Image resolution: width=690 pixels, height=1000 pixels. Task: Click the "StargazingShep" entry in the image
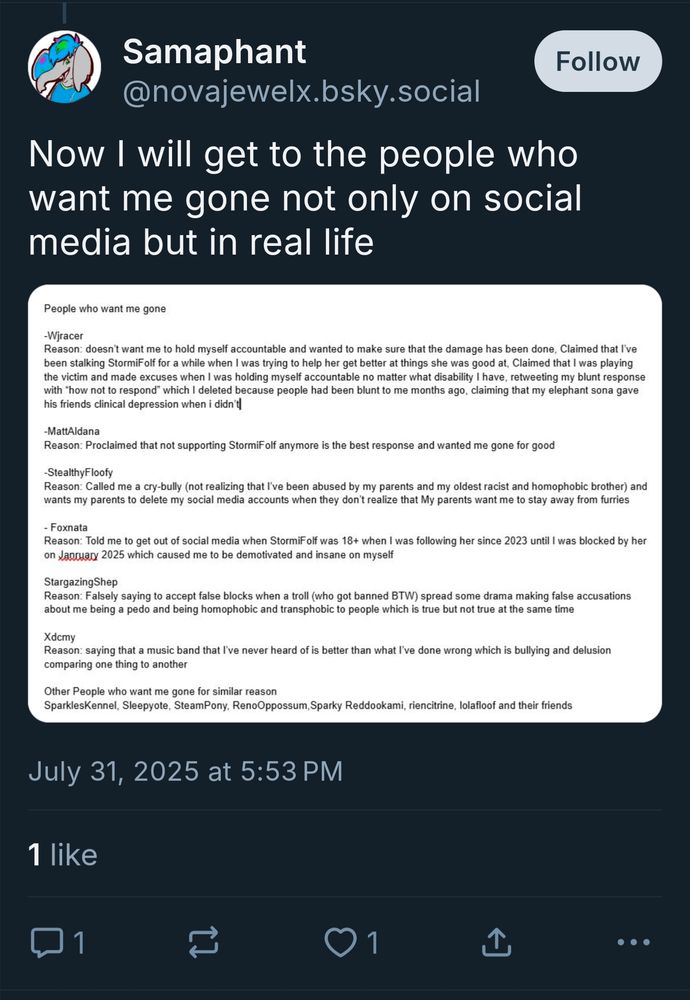(82, 579)
